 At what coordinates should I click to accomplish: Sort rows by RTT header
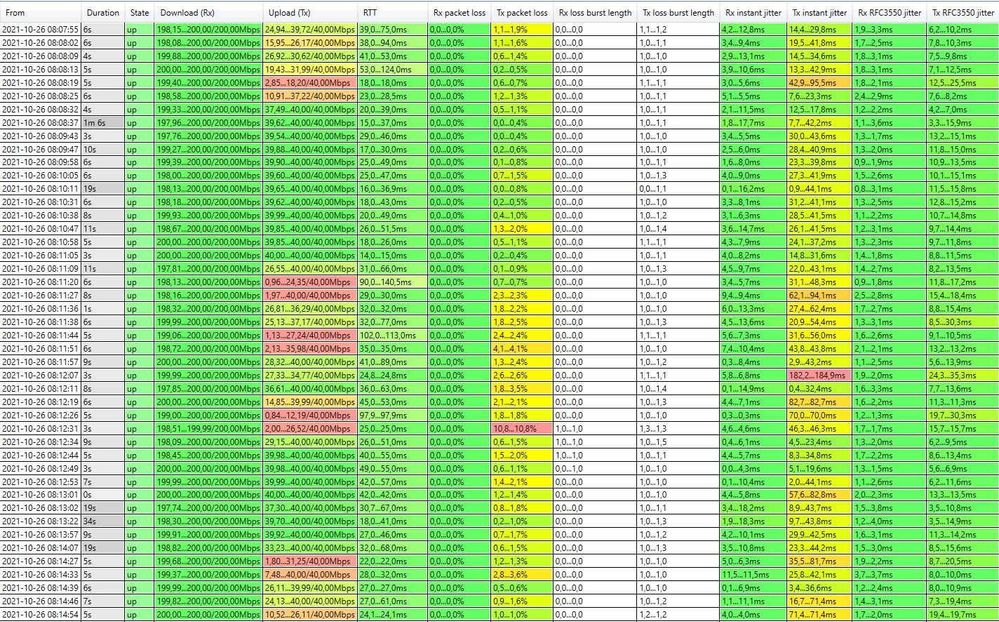pyautogui.click(x=392, y=12)
